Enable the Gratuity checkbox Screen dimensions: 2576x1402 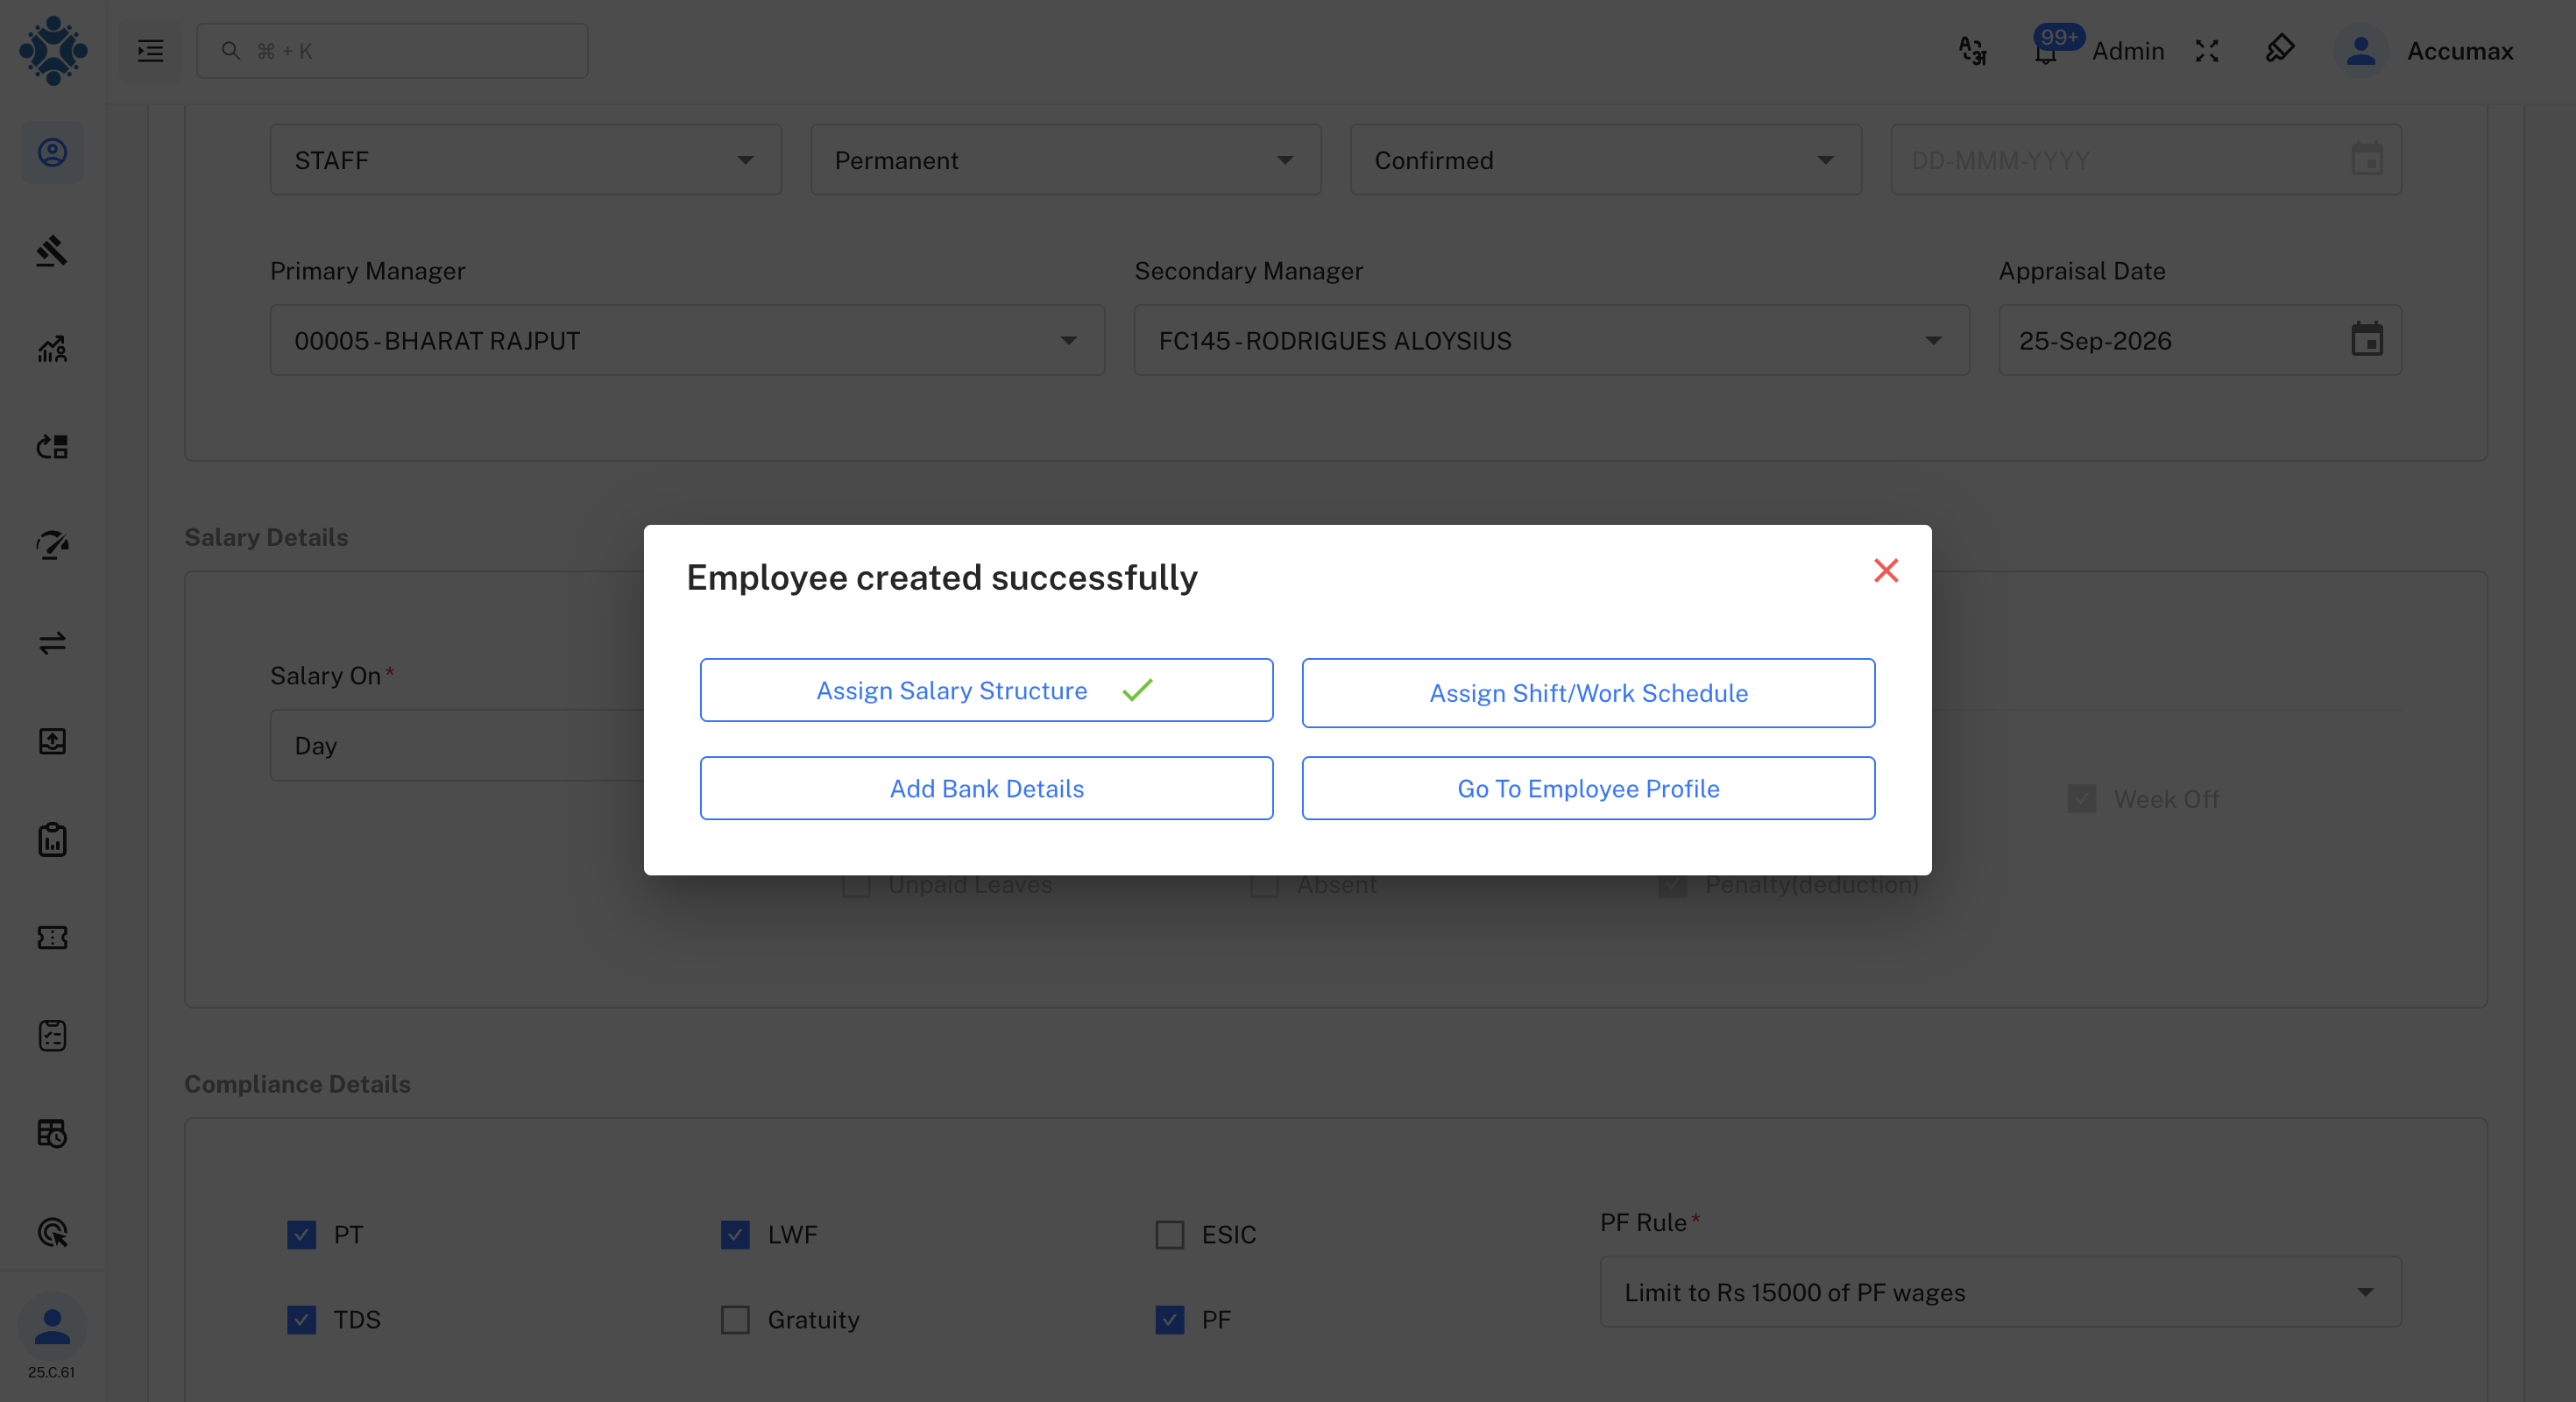pos(735,1320)
